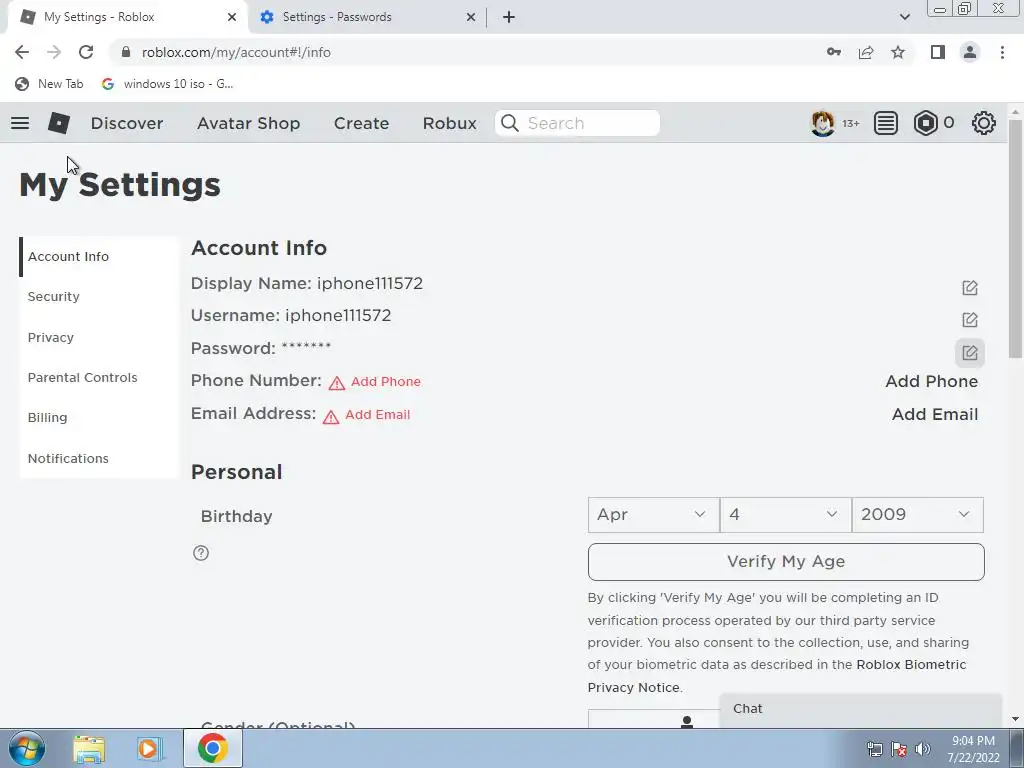Reload the page with refresh icon

(x=86, y=52)
